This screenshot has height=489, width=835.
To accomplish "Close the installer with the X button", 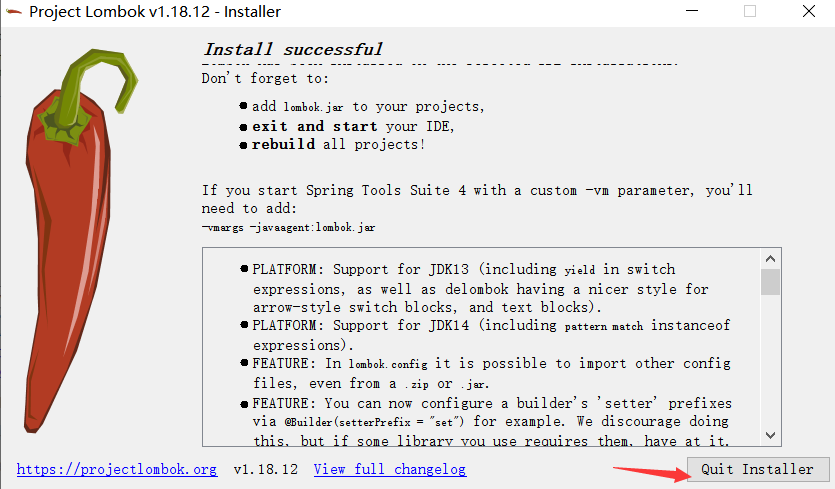I will click(809, 11).
